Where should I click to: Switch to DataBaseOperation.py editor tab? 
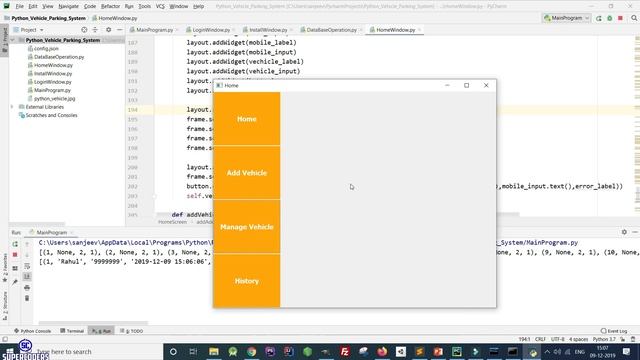330,30
